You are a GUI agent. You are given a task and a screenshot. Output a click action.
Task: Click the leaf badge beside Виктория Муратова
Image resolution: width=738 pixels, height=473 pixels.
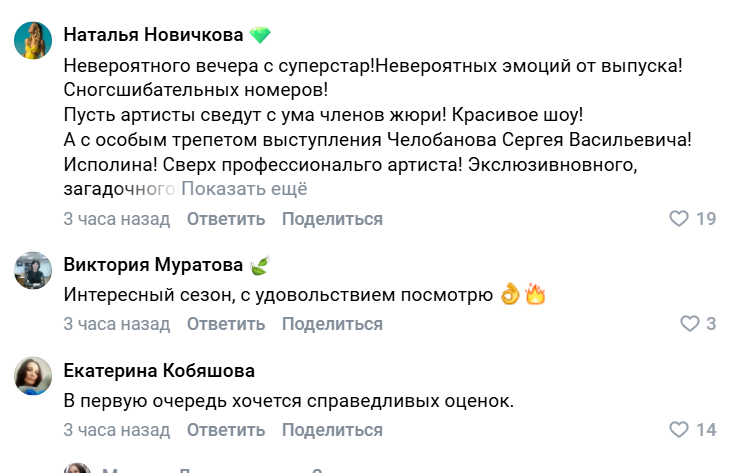[259, 265]
